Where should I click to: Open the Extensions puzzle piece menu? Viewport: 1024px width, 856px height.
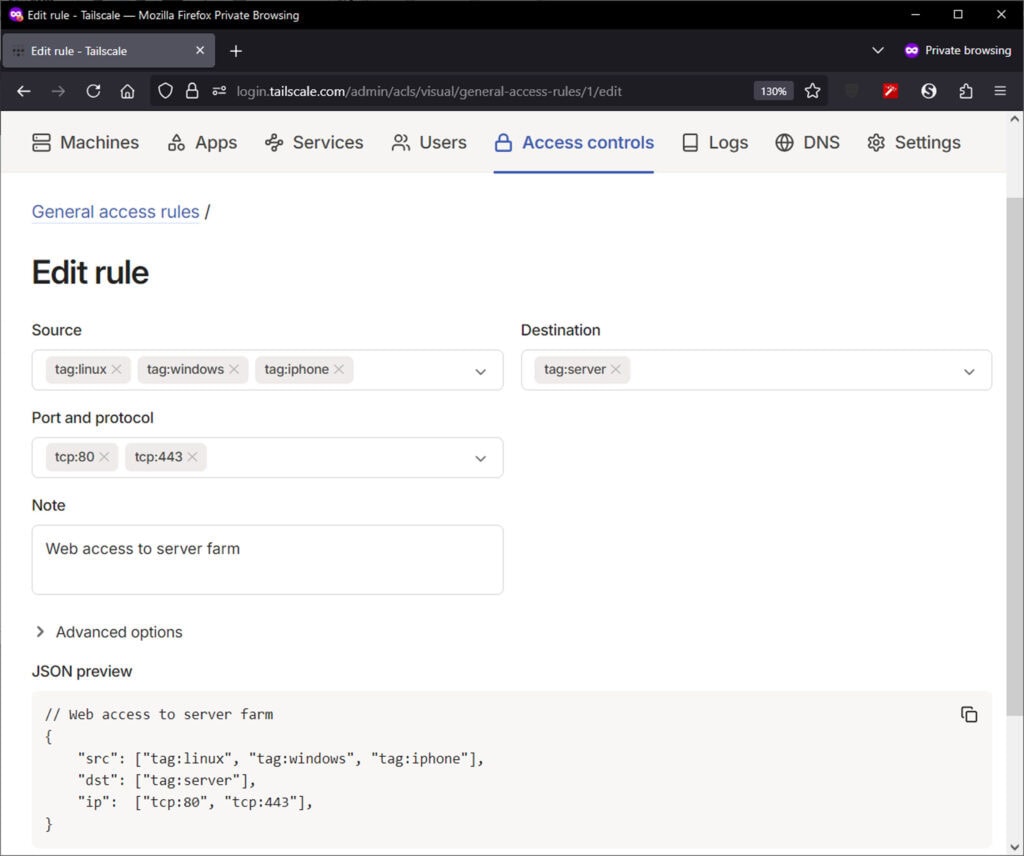pos(966,91)
